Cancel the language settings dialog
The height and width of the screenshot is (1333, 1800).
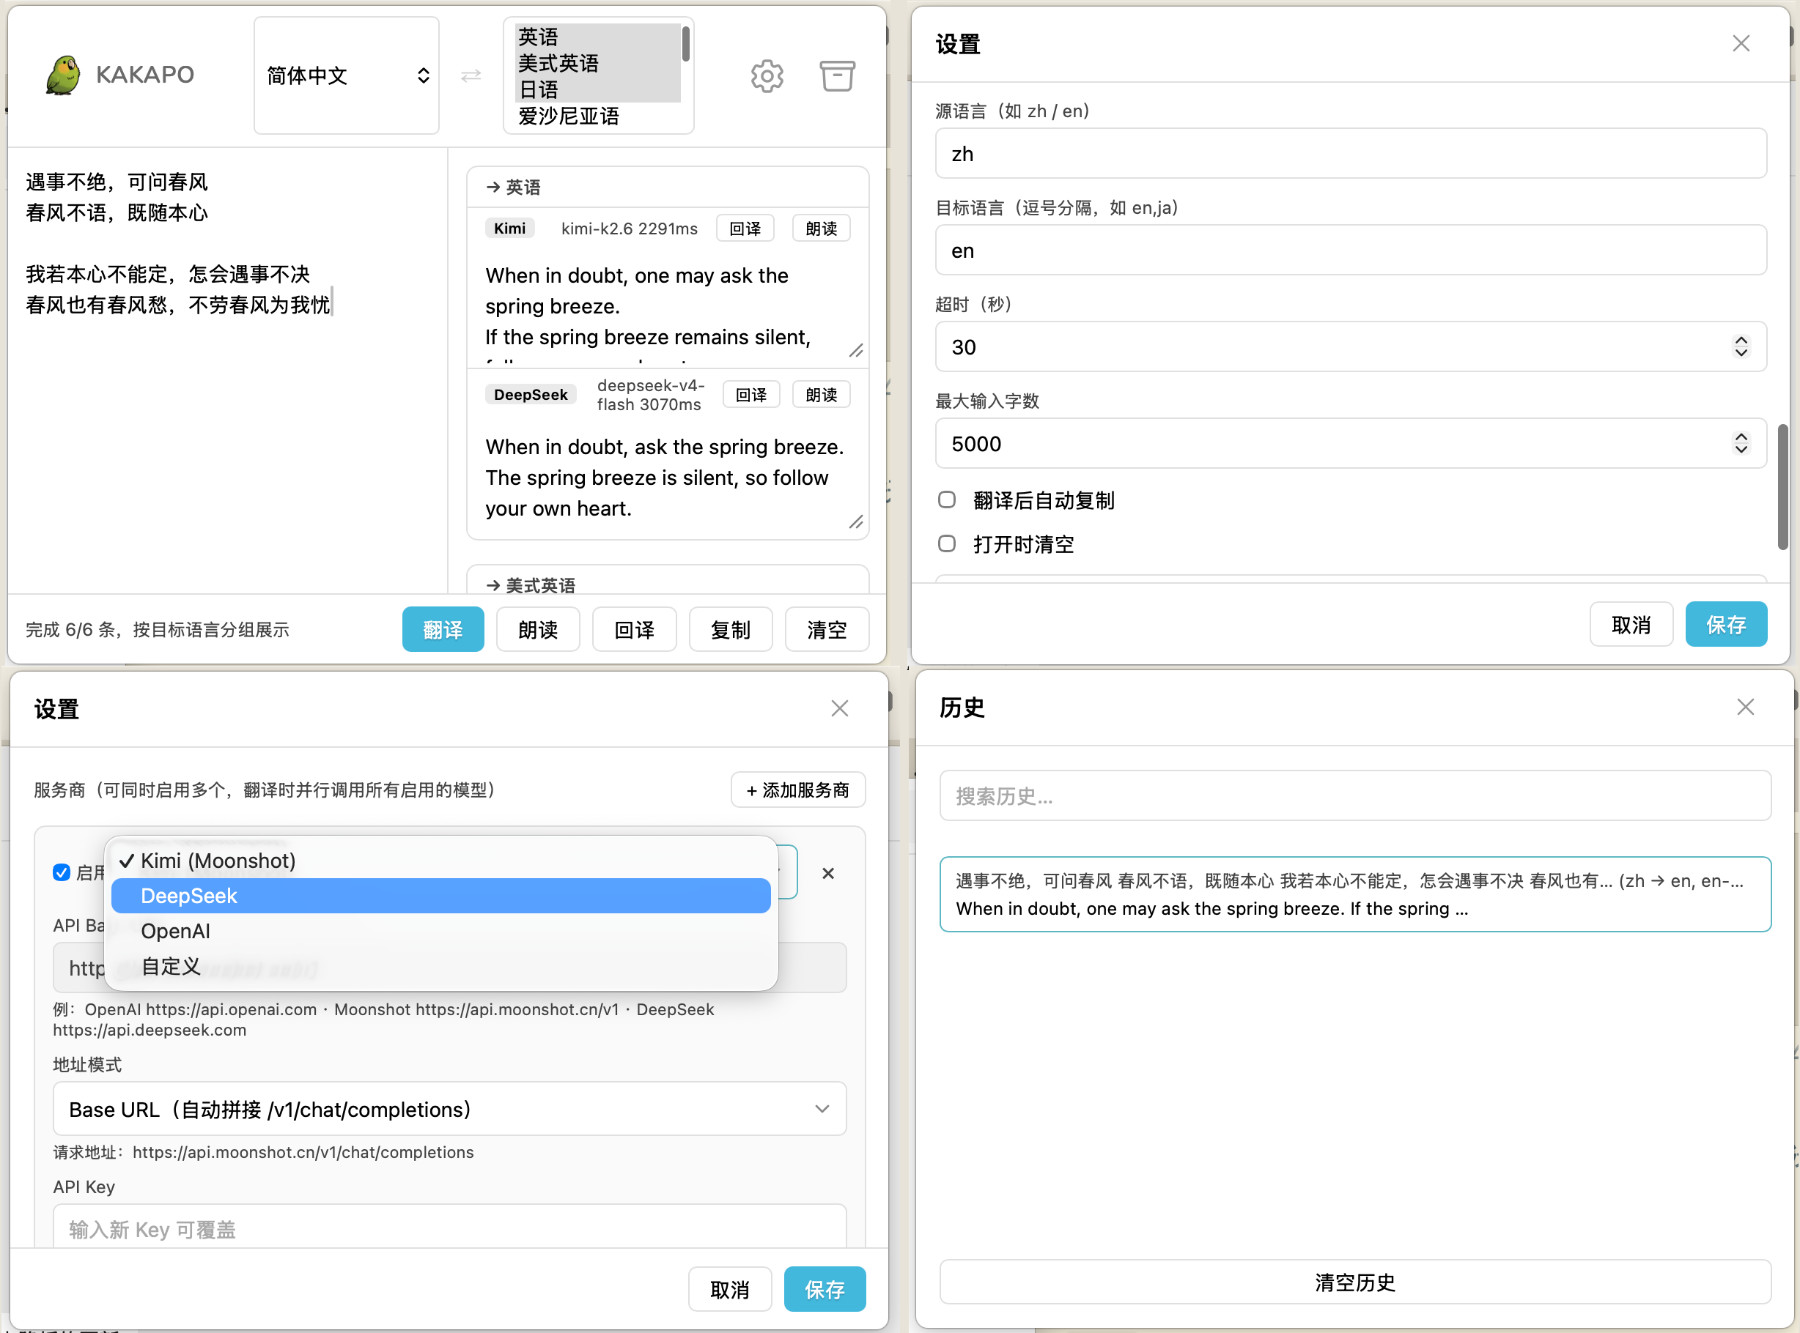coord(1631,625)
